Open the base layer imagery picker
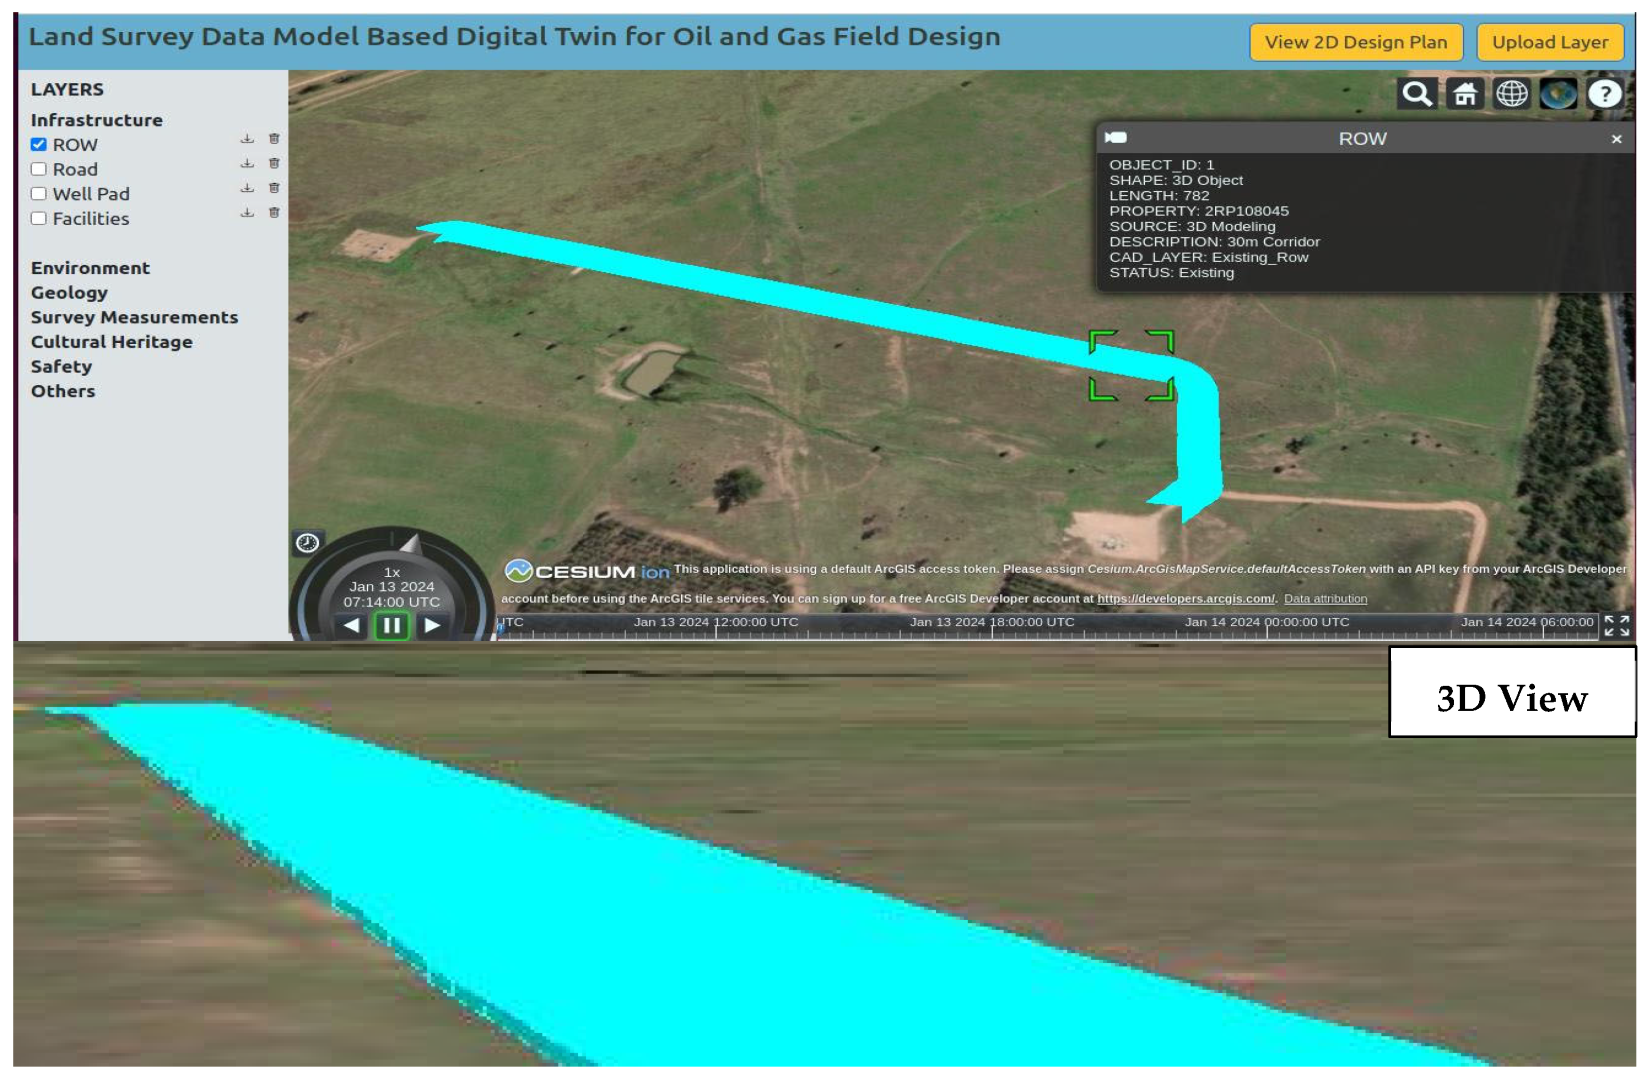 (1558, 94)
